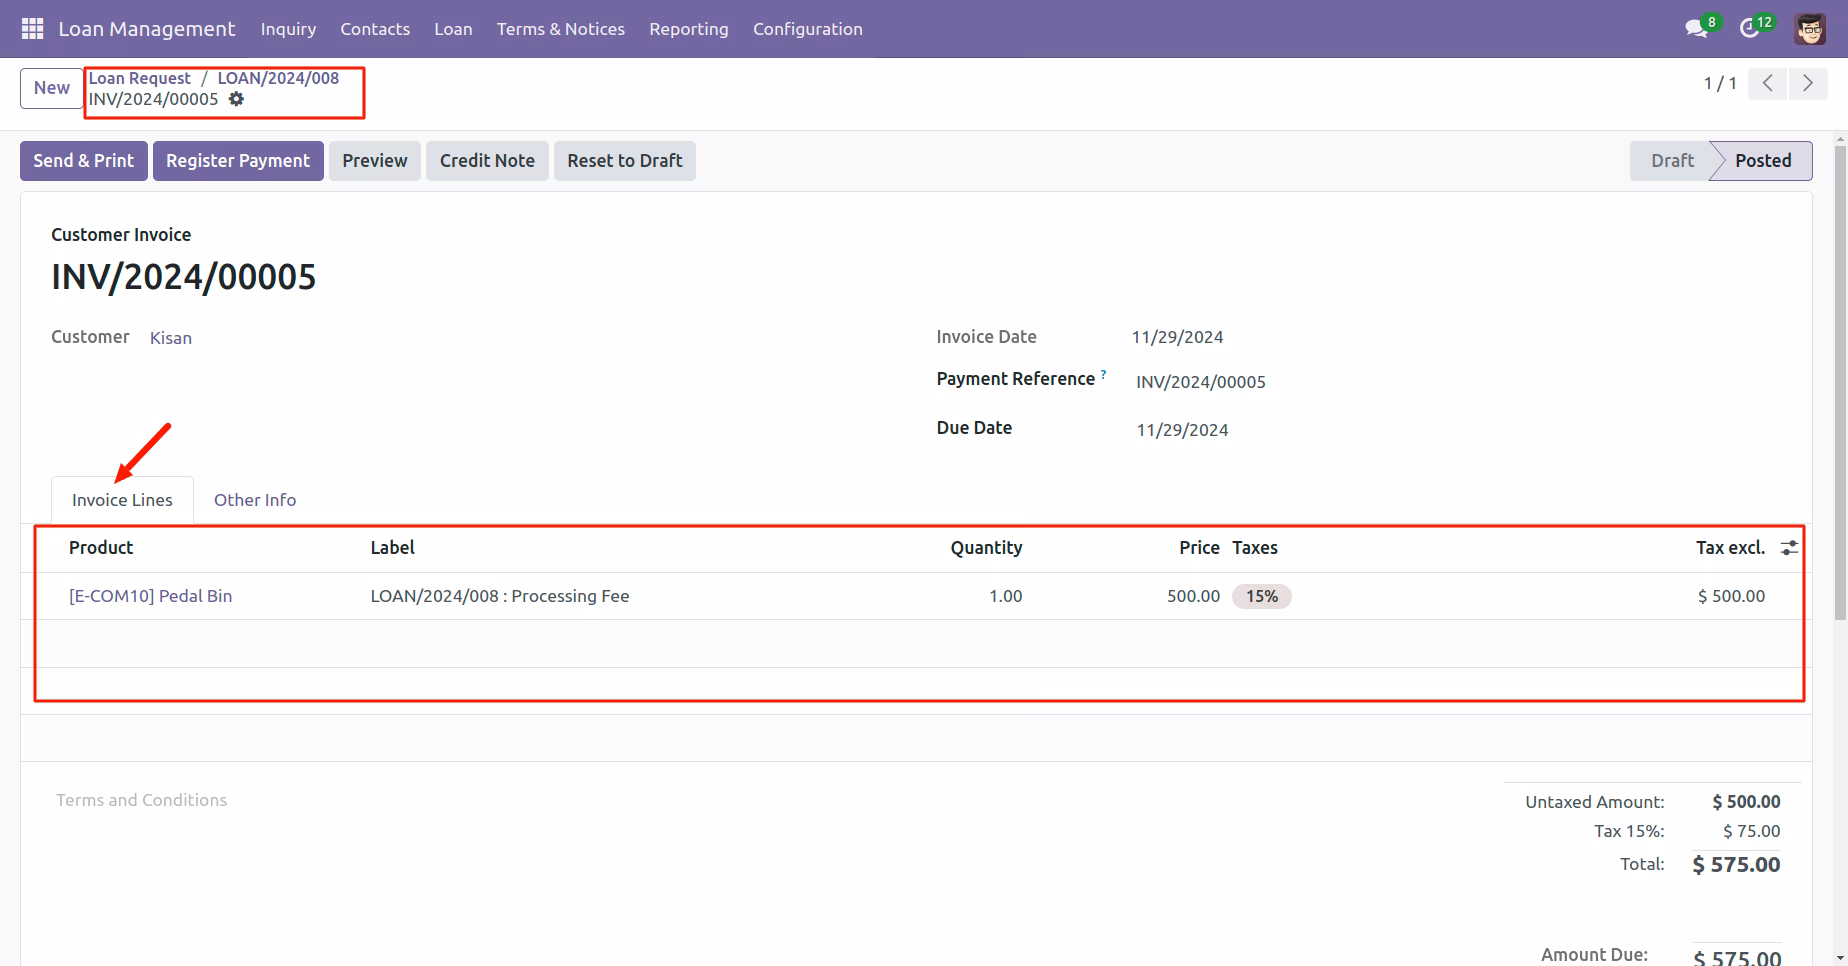Image resolution: width=1848 pixels, height=966 pixels.
Task: Click the Payment Reference help question mark
Action: tap(1103, 375)
